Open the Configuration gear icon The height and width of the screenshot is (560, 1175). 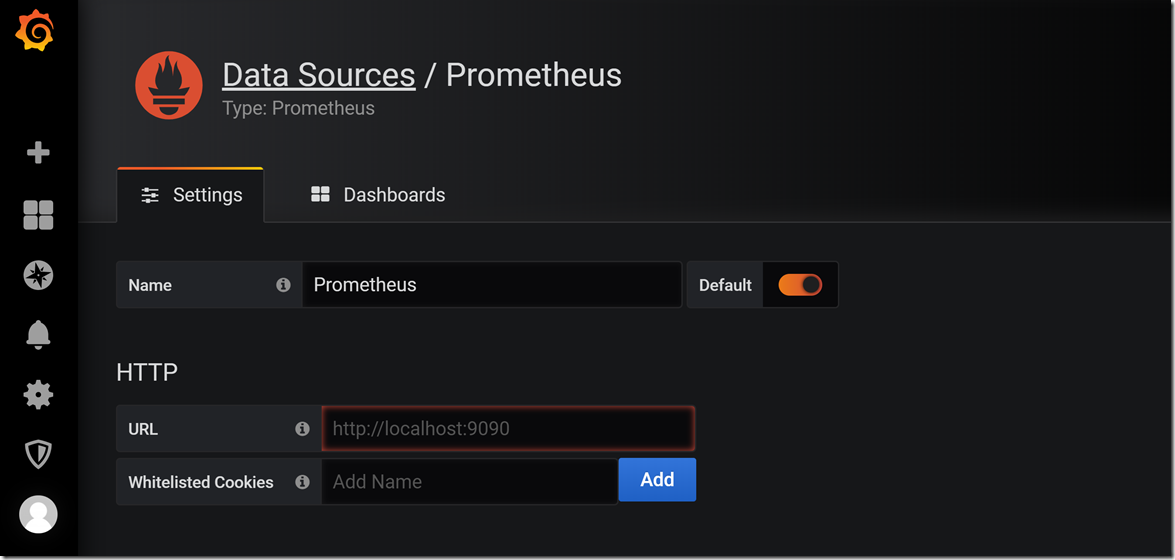click(x=38, y=394)
